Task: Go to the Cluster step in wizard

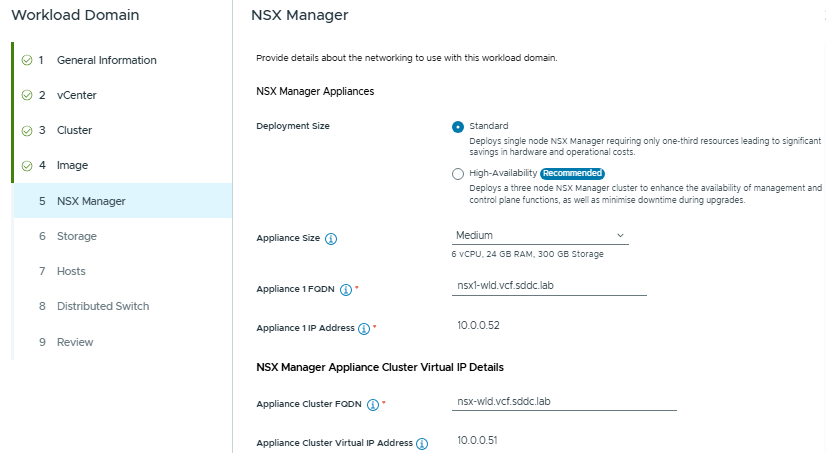Action: pos(74,130)
